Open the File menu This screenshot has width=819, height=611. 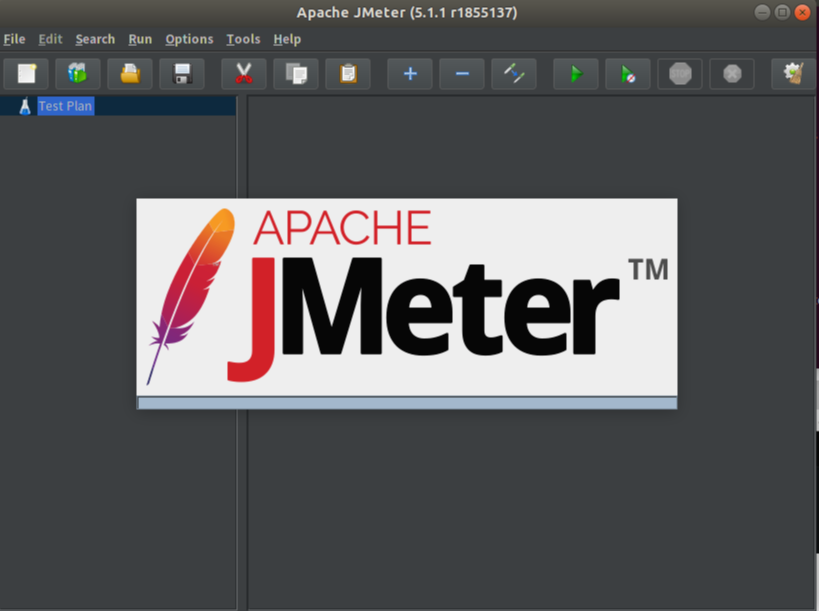coord(14,39)
